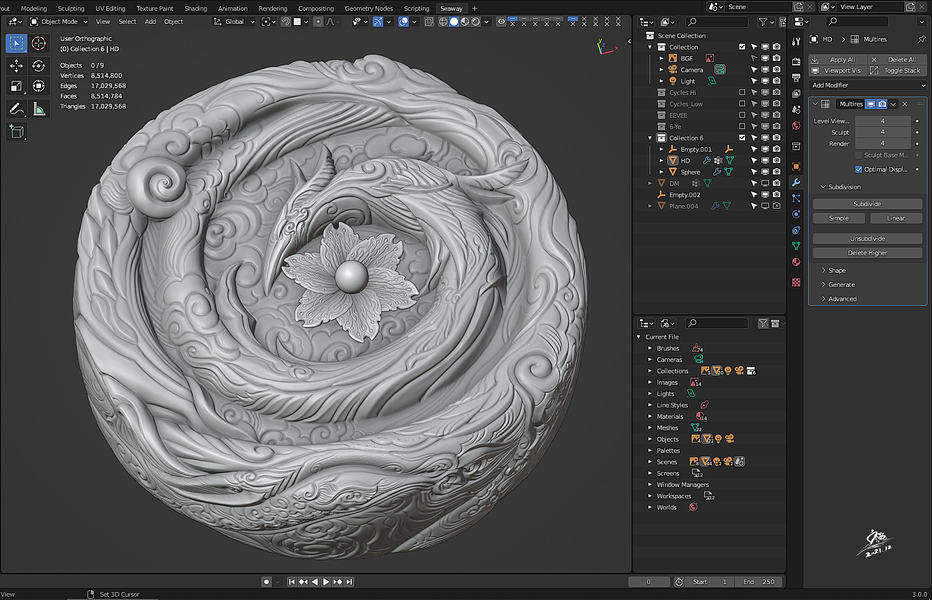
Task: Enable the Cycles Hi collection checkbox
Action: coord(742,92)
